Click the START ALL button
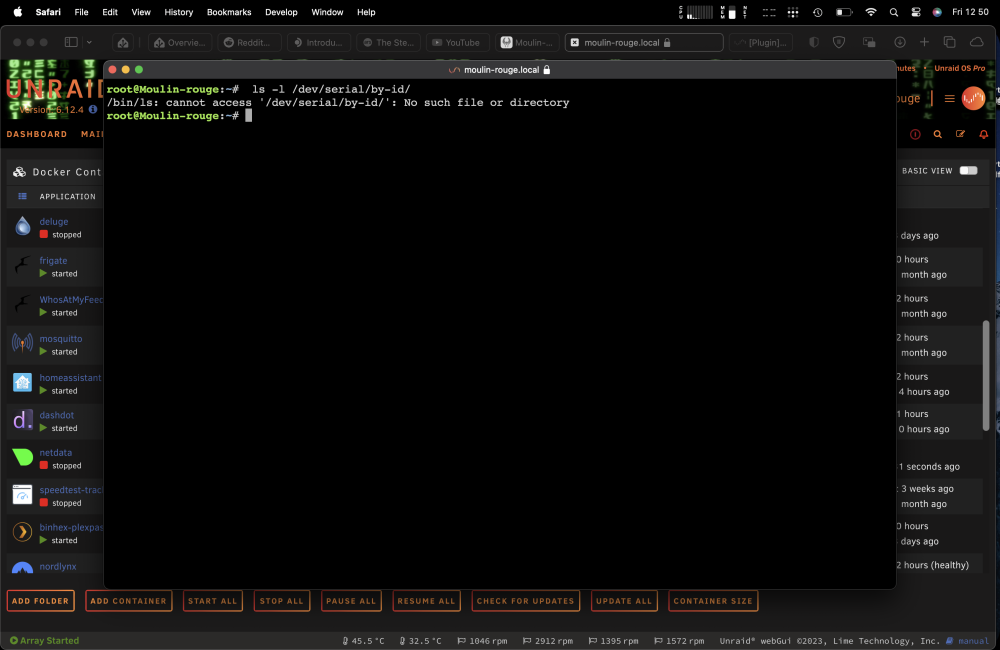This screenshot has height=650, width=1000. pyautogui.click(x=212, y=601)
